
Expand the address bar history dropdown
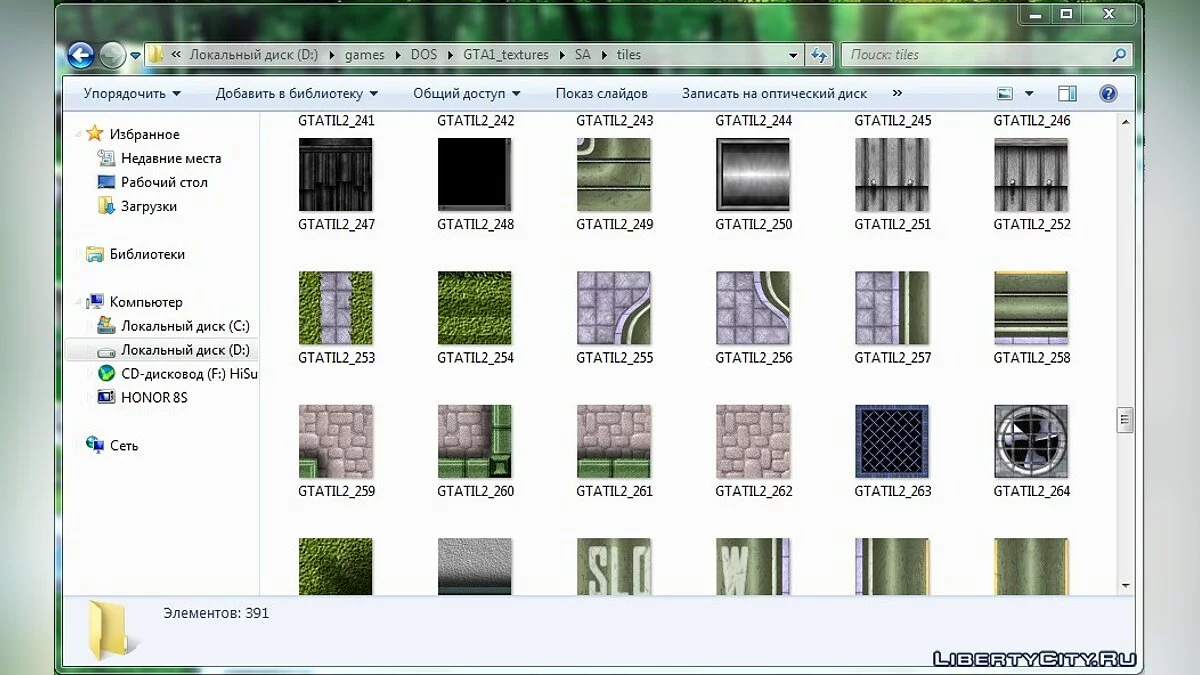pos(793,55)
